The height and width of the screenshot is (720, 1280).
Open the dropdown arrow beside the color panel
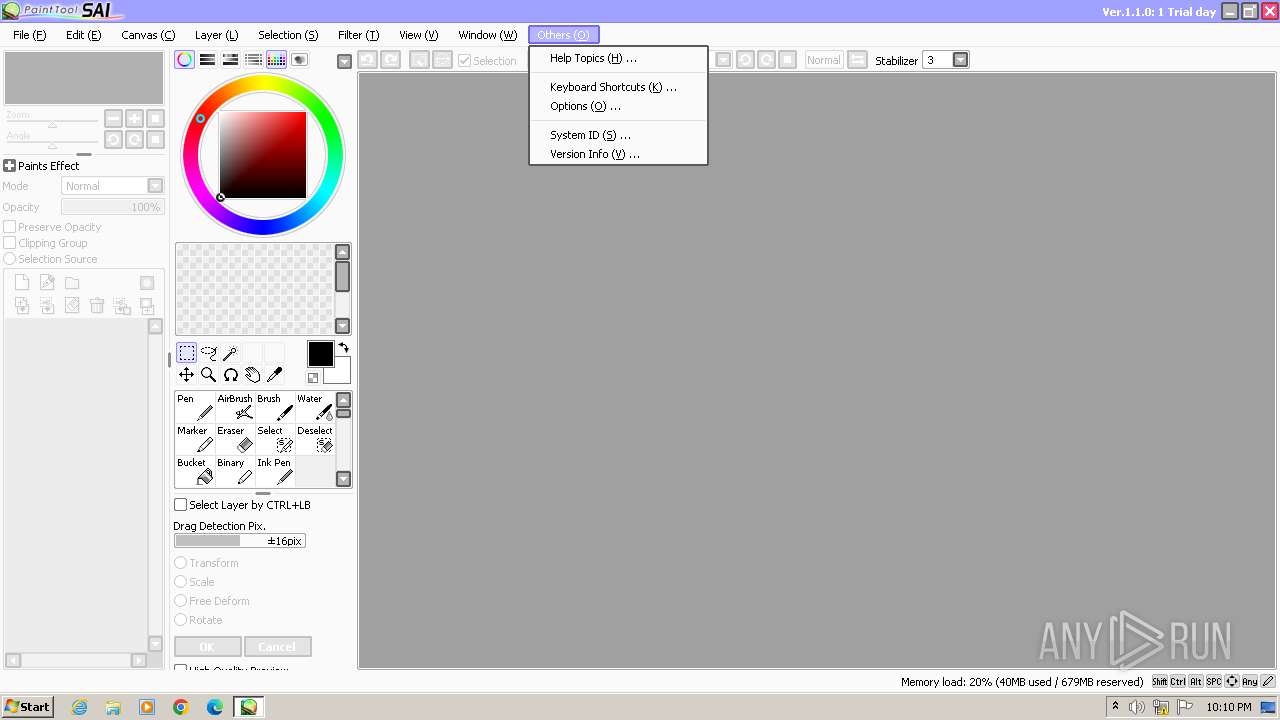point(344,61)
